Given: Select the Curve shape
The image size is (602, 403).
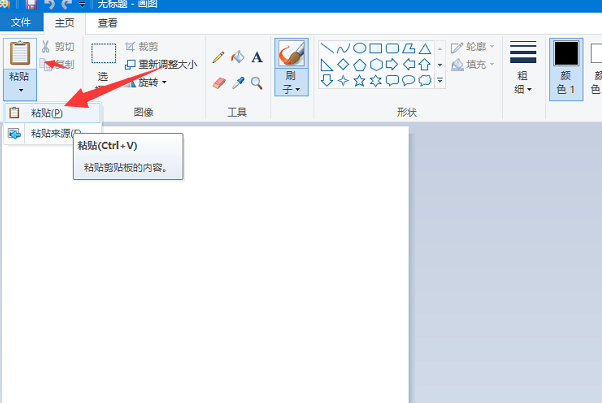Looking at the screenshot, I should pyautogui.click(x=343, y=48).
